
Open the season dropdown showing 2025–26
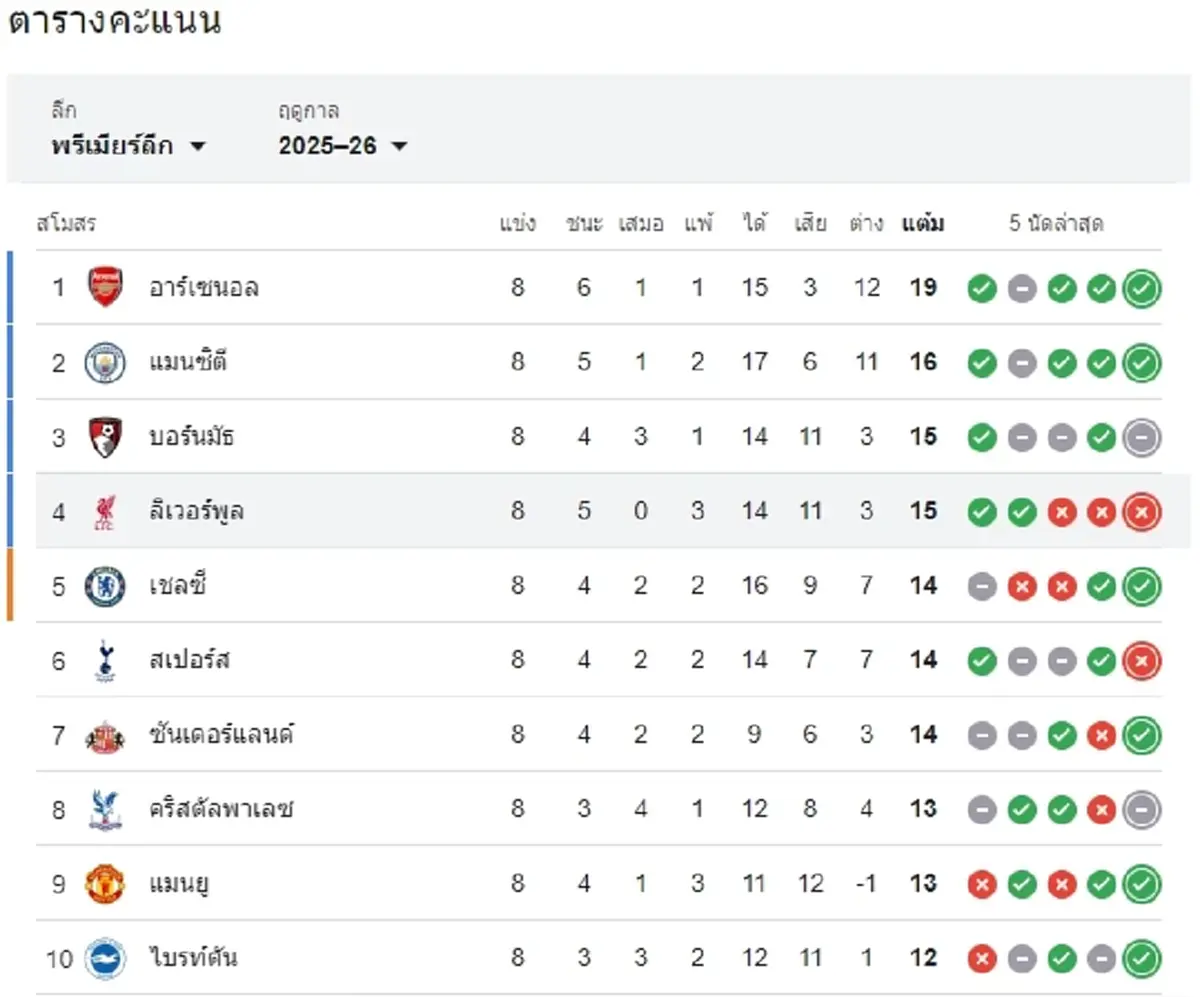coord(342,146)
